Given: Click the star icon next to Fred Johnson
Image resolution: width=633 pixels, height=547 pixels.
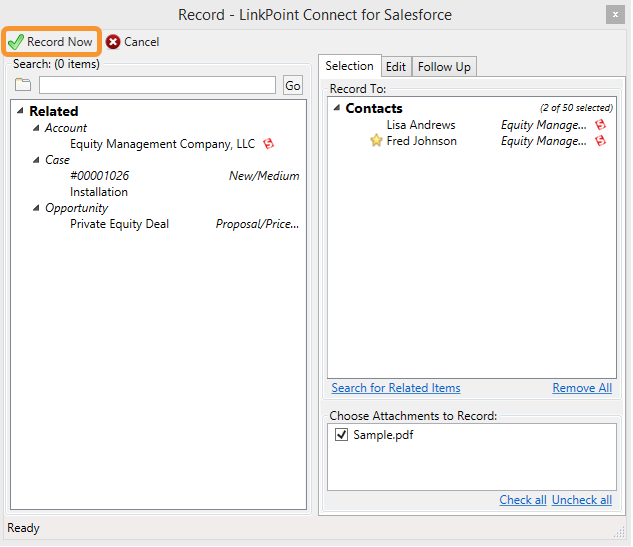Looking at the screenshot, I should 376,141.
